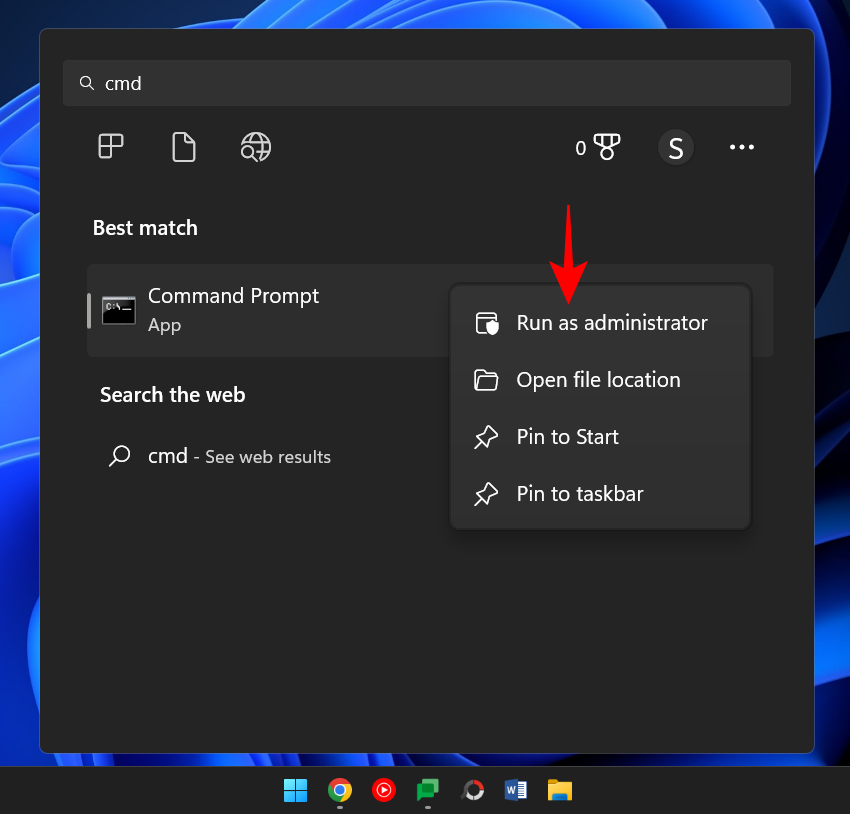Viewport: 850px width, 814px height.
Task: Click the magnifier icon in search box
Action: pos(86,83)
